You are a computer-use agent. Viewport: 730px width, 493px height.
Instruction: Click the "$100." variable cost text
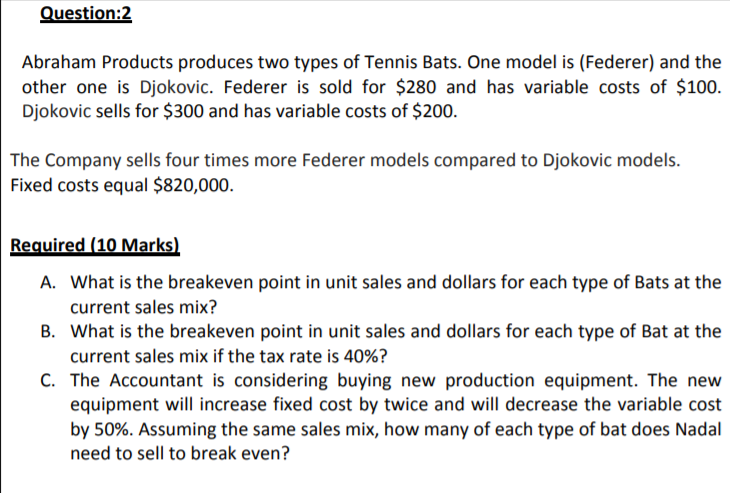699,86
